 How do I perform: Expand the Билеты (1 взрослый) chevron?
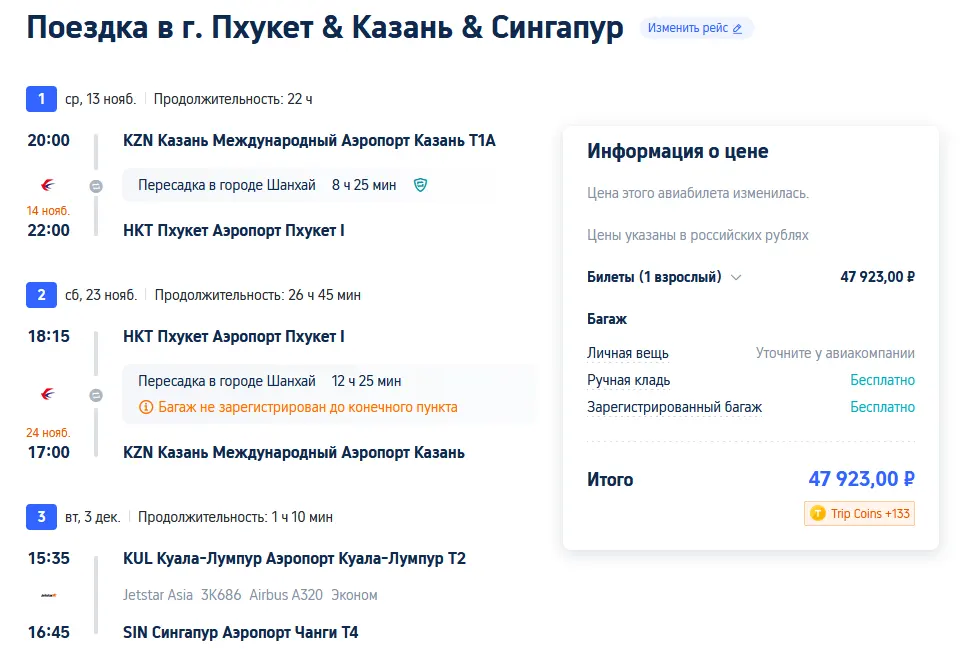pyautogui.click(x=736, y=278)
